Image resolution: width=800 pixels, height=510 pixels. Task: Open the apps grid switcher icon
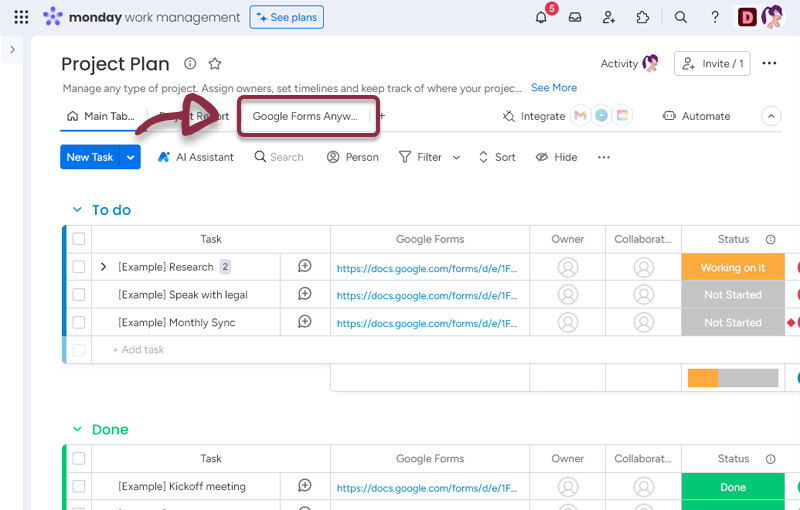pos(21,17)
